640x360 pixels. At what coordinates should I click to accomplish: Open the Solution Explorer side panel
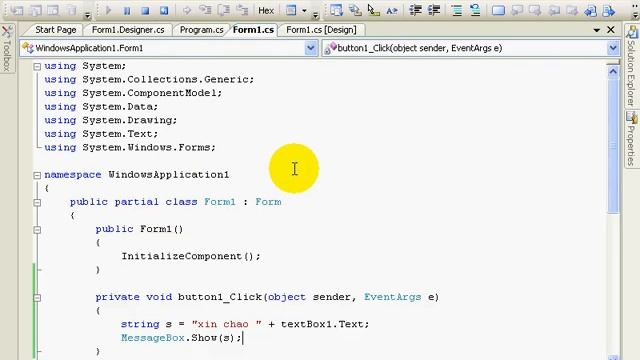pyautogui.click(x=631, y=66)
